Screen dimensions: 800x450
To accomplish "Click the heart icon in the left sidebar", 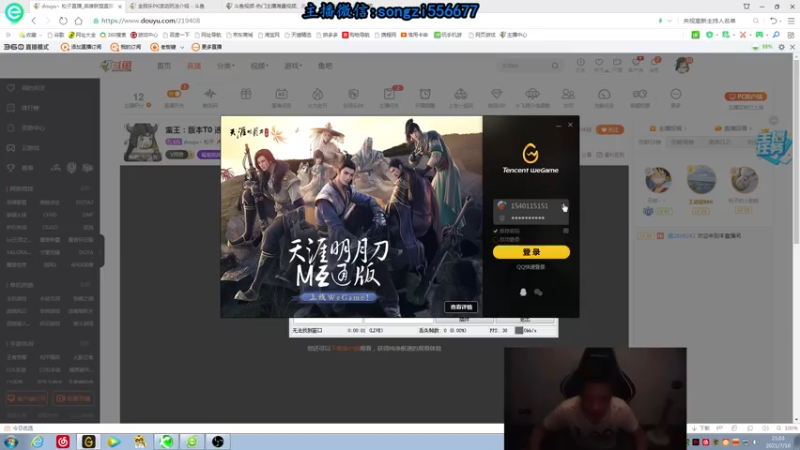I will (11, 88).
